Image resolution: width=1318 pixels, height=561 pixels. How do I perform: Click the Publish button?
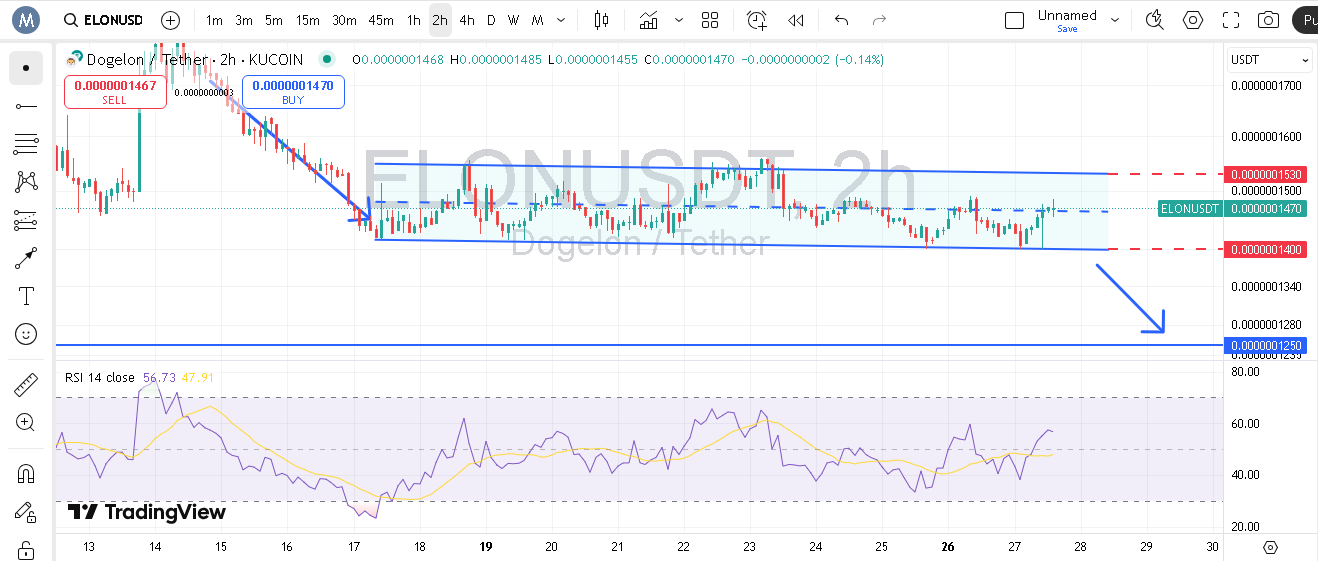tap(1304, 20)
